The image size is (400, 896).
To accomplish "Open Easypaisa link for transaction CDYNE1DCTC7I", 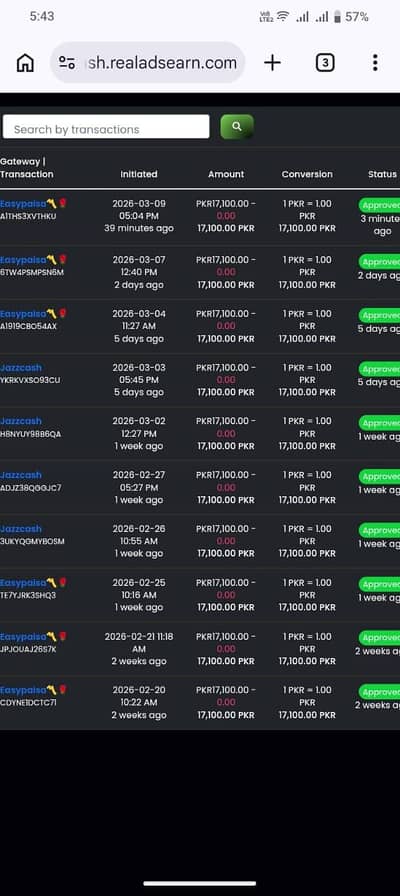I will click(33, 690).
